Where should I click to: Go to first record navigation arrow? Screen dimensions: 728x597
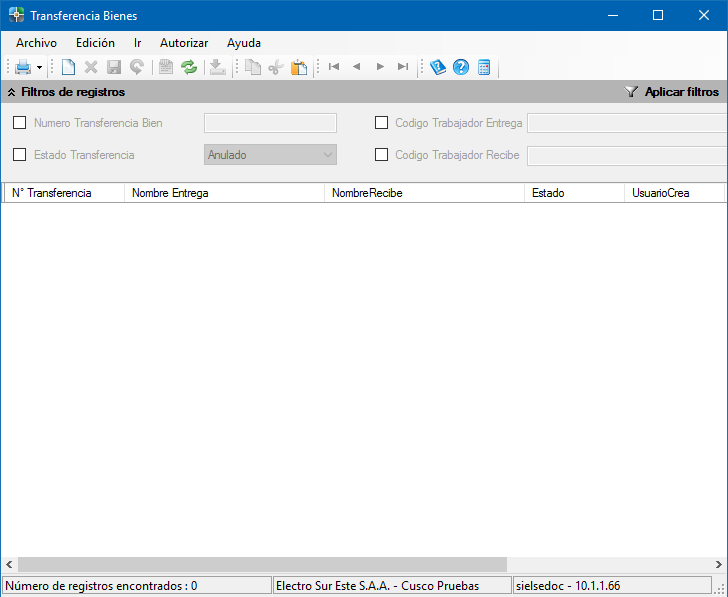(x=334, y=67)
